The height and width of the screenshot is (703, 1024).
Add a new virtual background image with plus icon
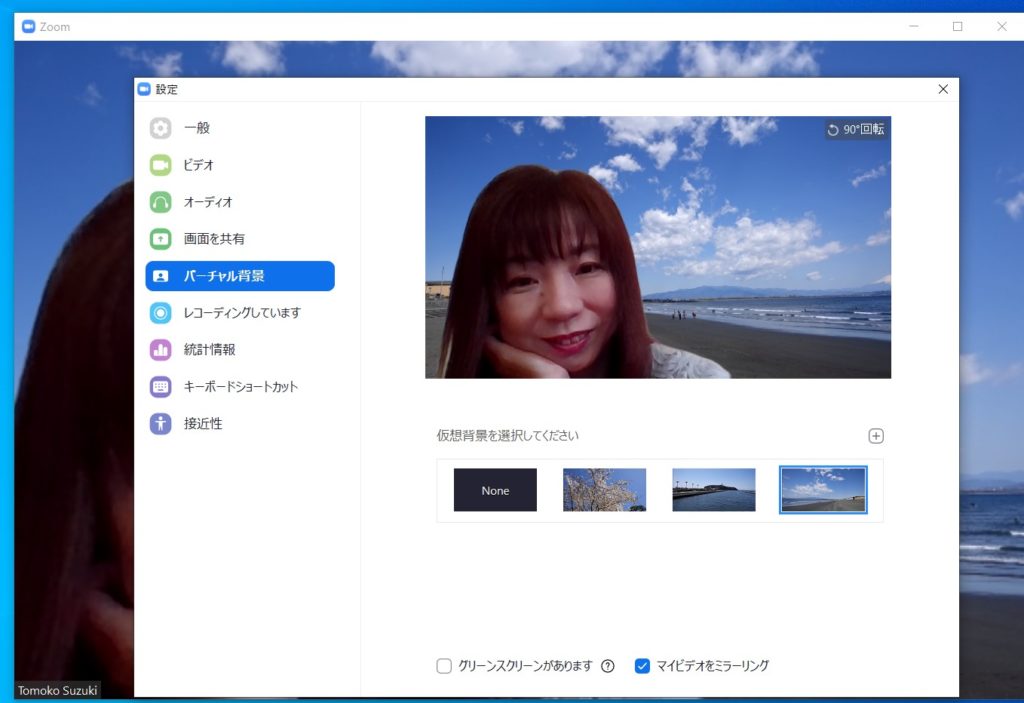point(876,436)
